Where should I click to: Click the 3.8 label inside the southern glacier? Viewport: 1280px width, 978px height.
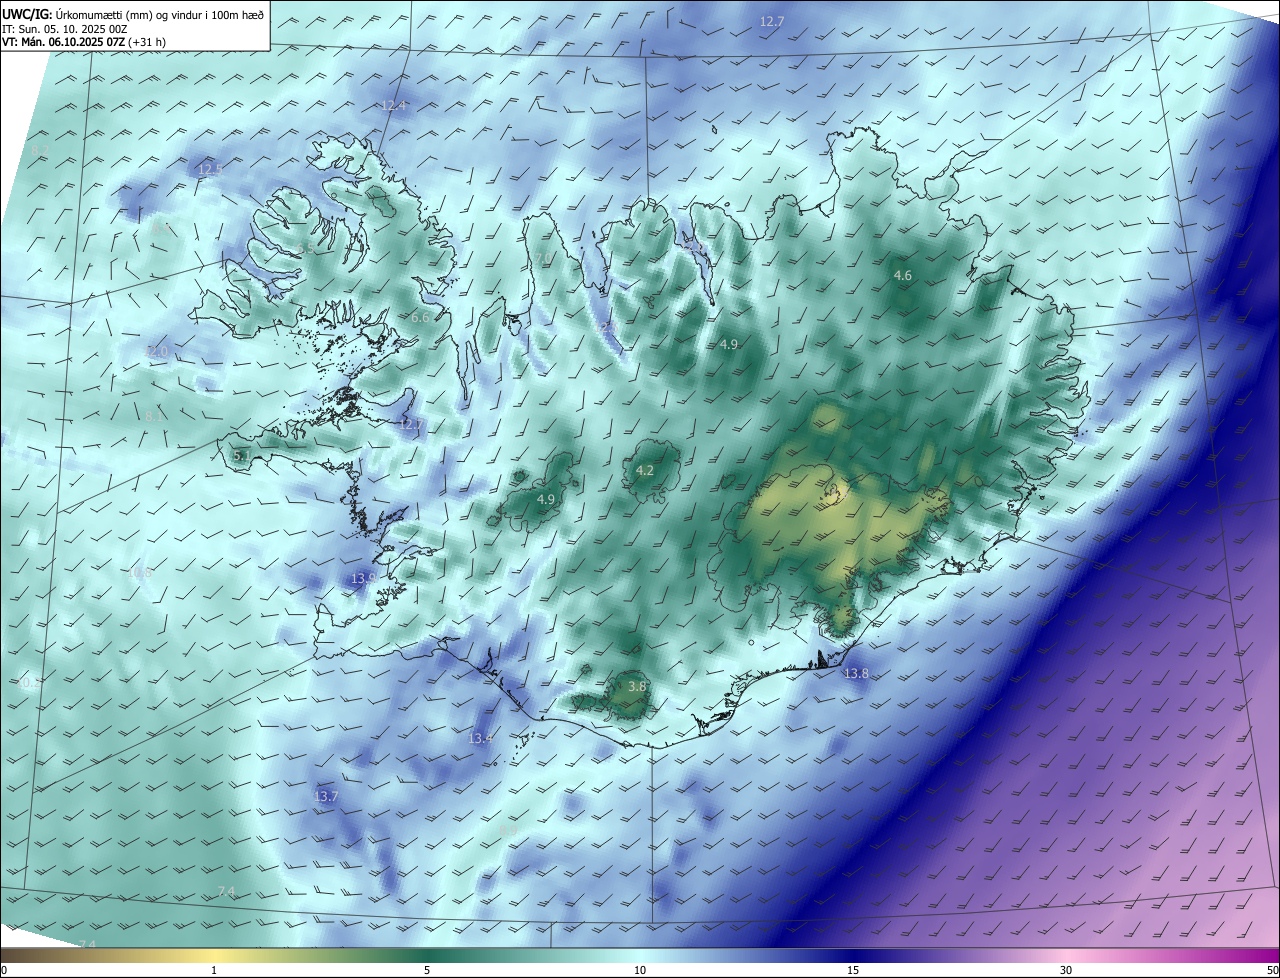[x=637, y=686]
